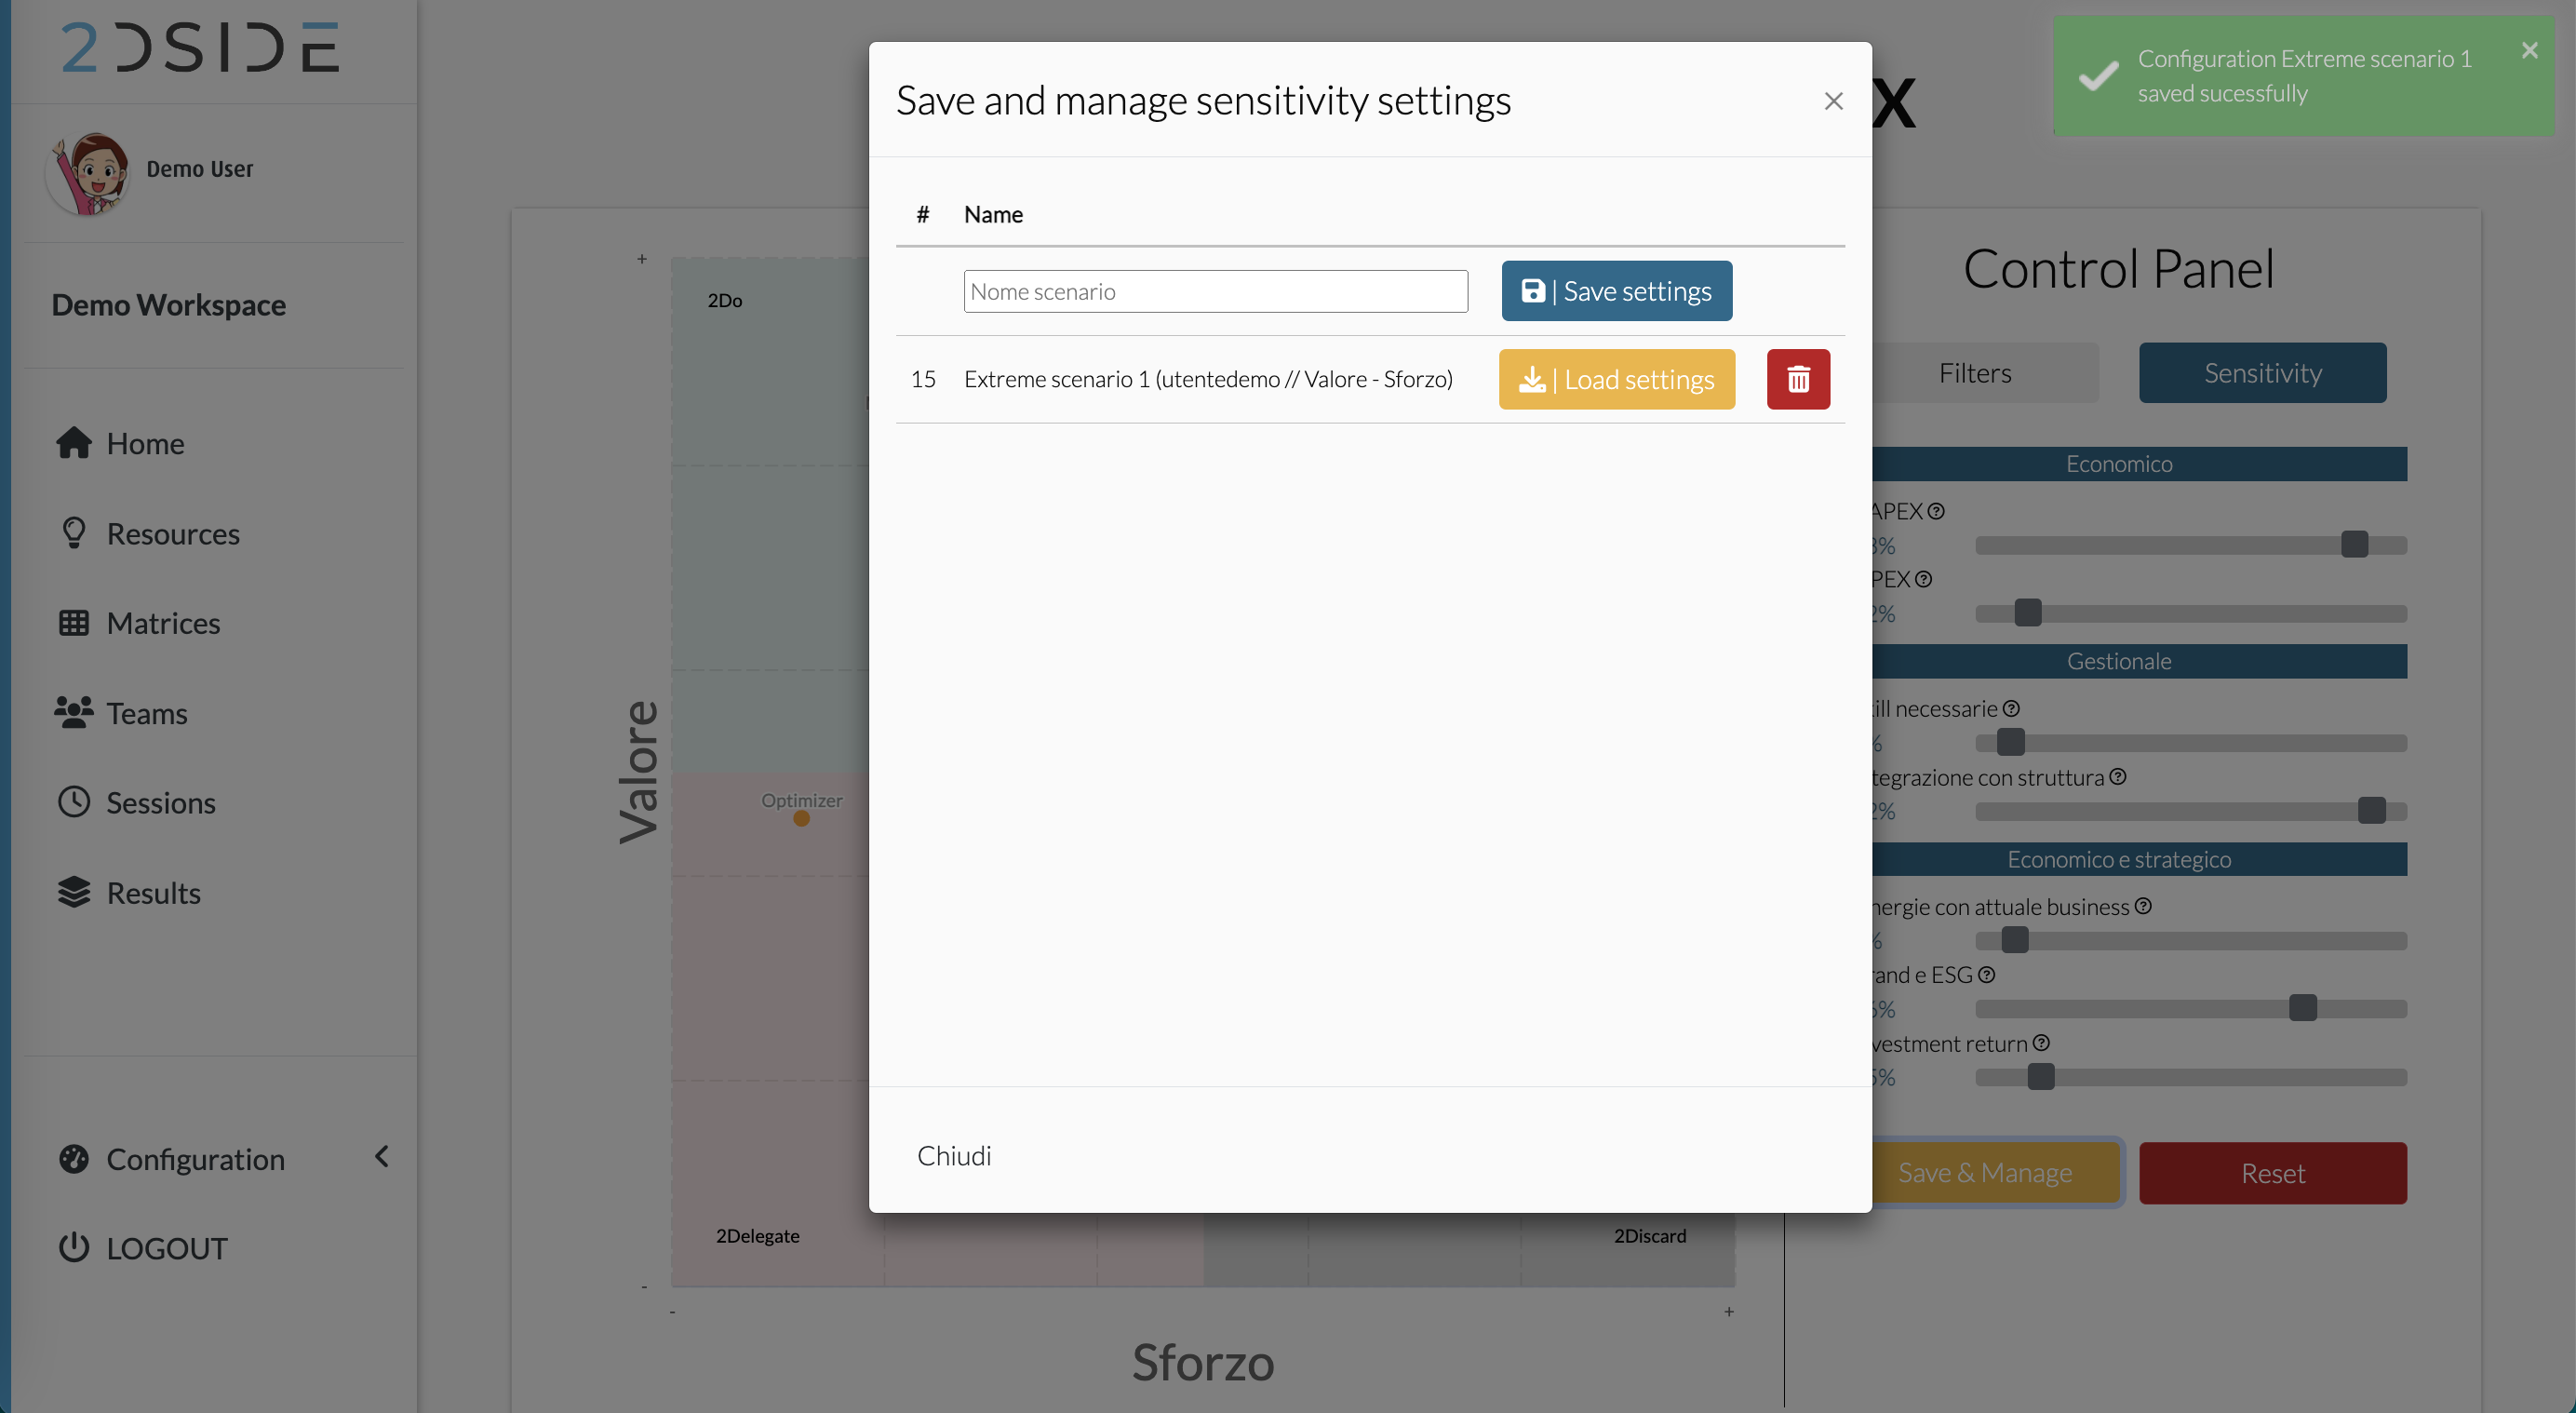Log out via LOGOUT link

pos(167,1248)
